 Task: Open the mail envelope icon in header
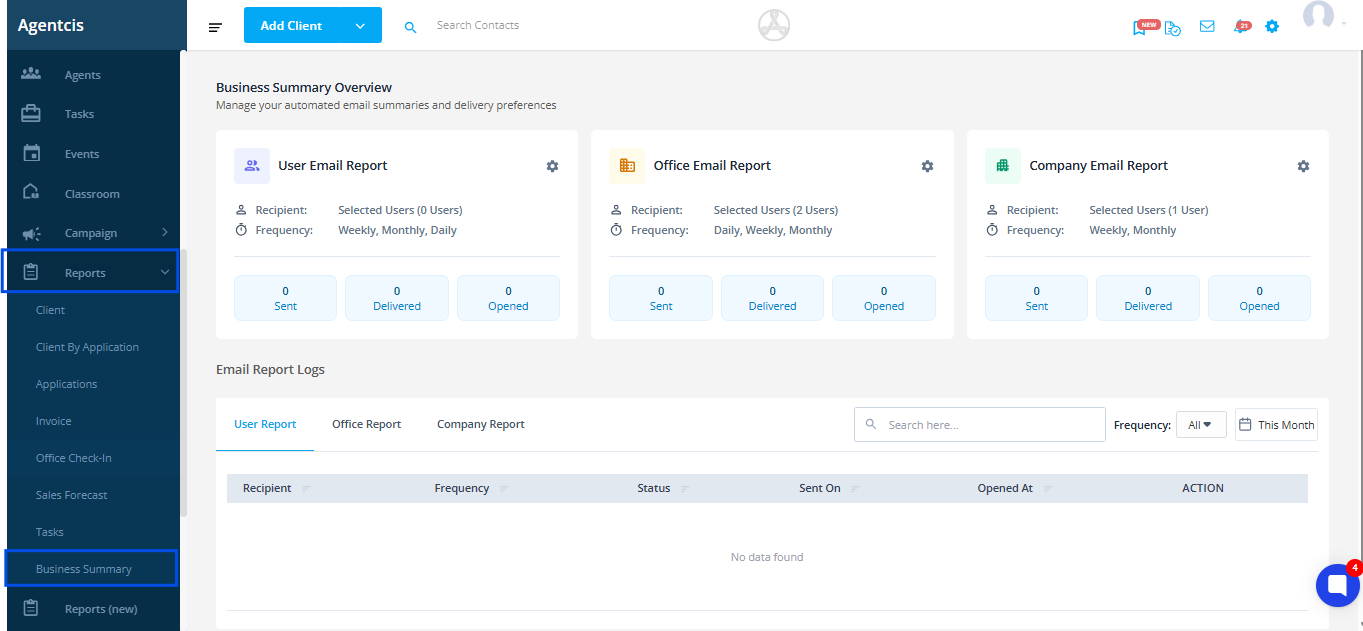[x=1207, y=26]
